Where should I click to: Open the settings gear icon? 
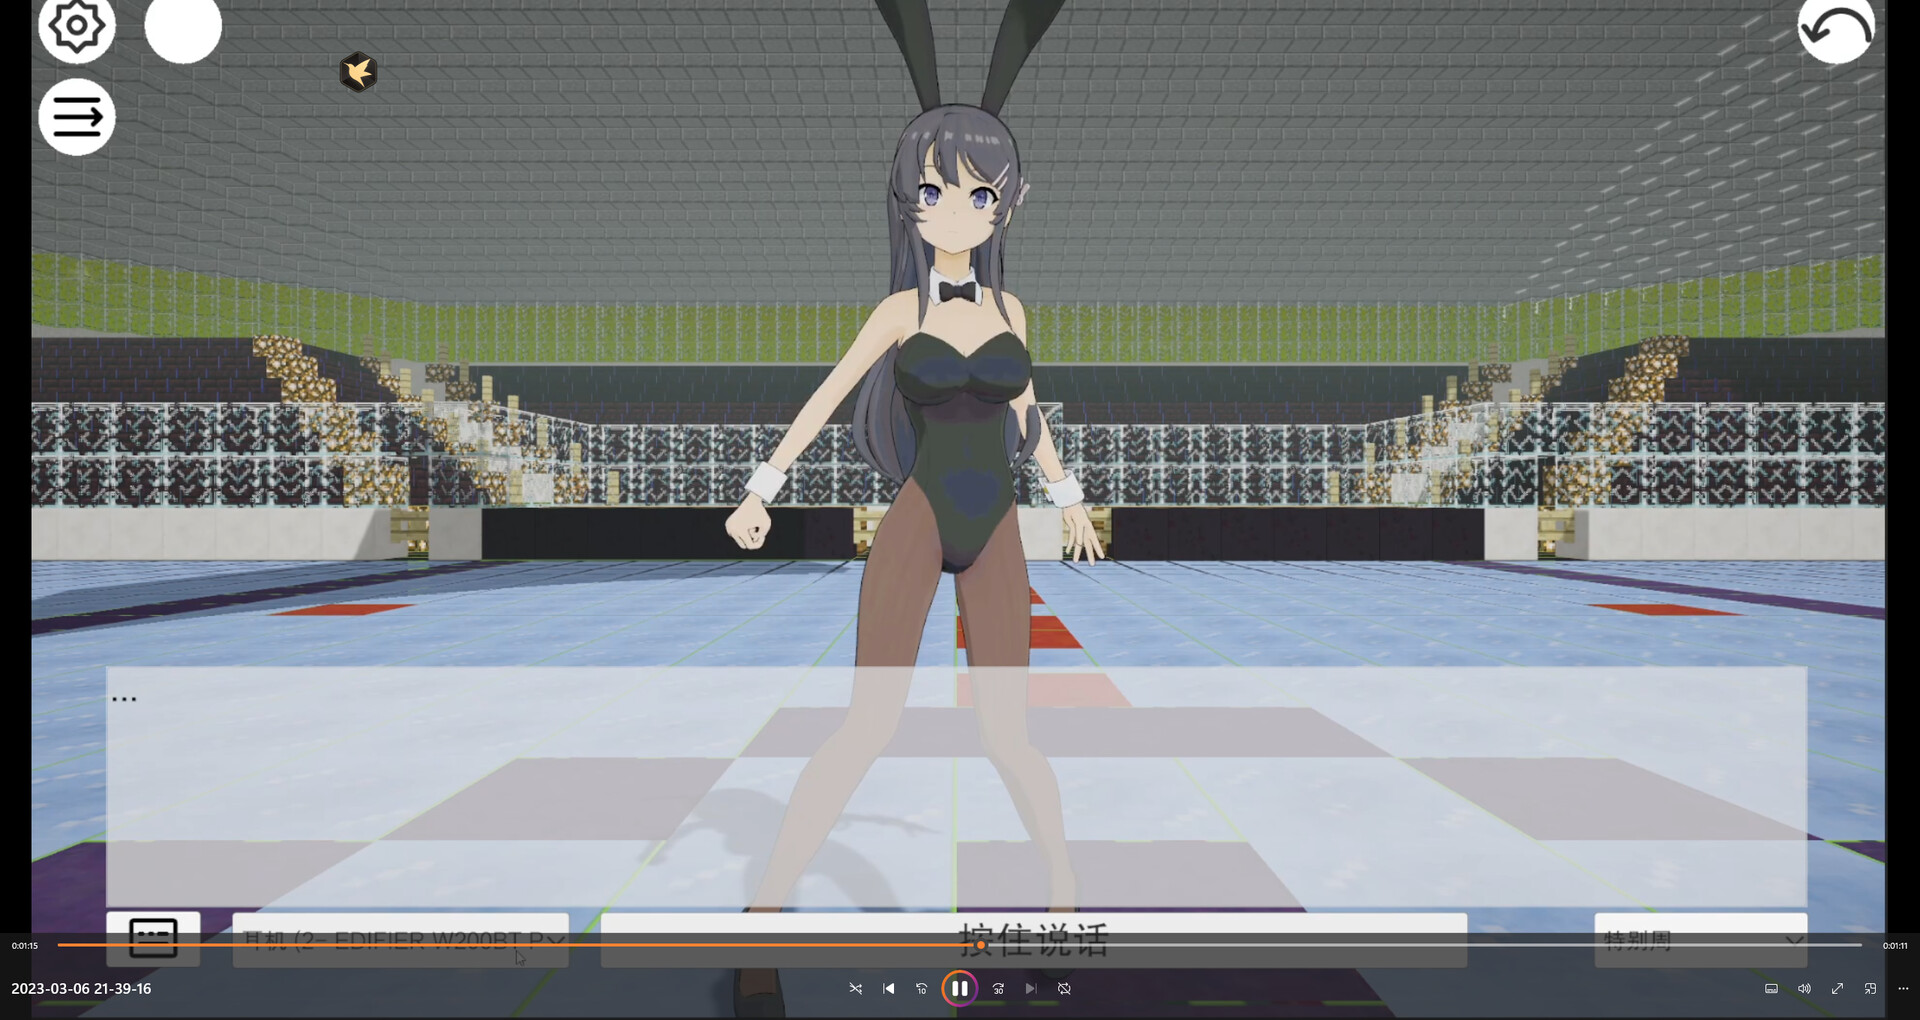[x=76, y=26]
